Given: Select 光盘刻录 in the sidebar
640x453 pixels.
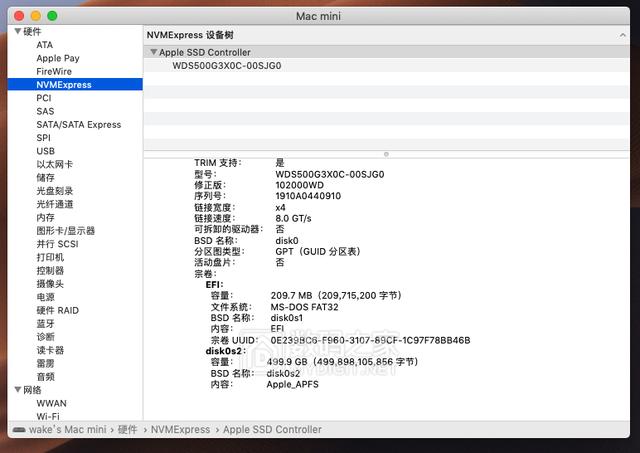Looking at the screenshot, I should (55, 191).
